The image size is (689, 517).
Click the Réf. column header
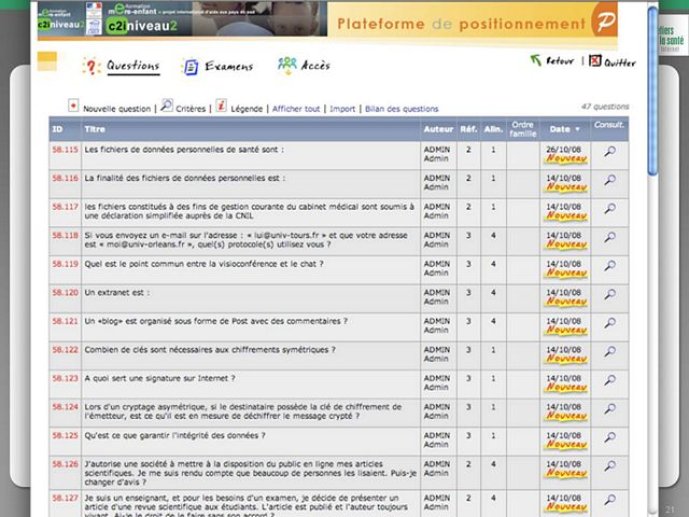468,129
